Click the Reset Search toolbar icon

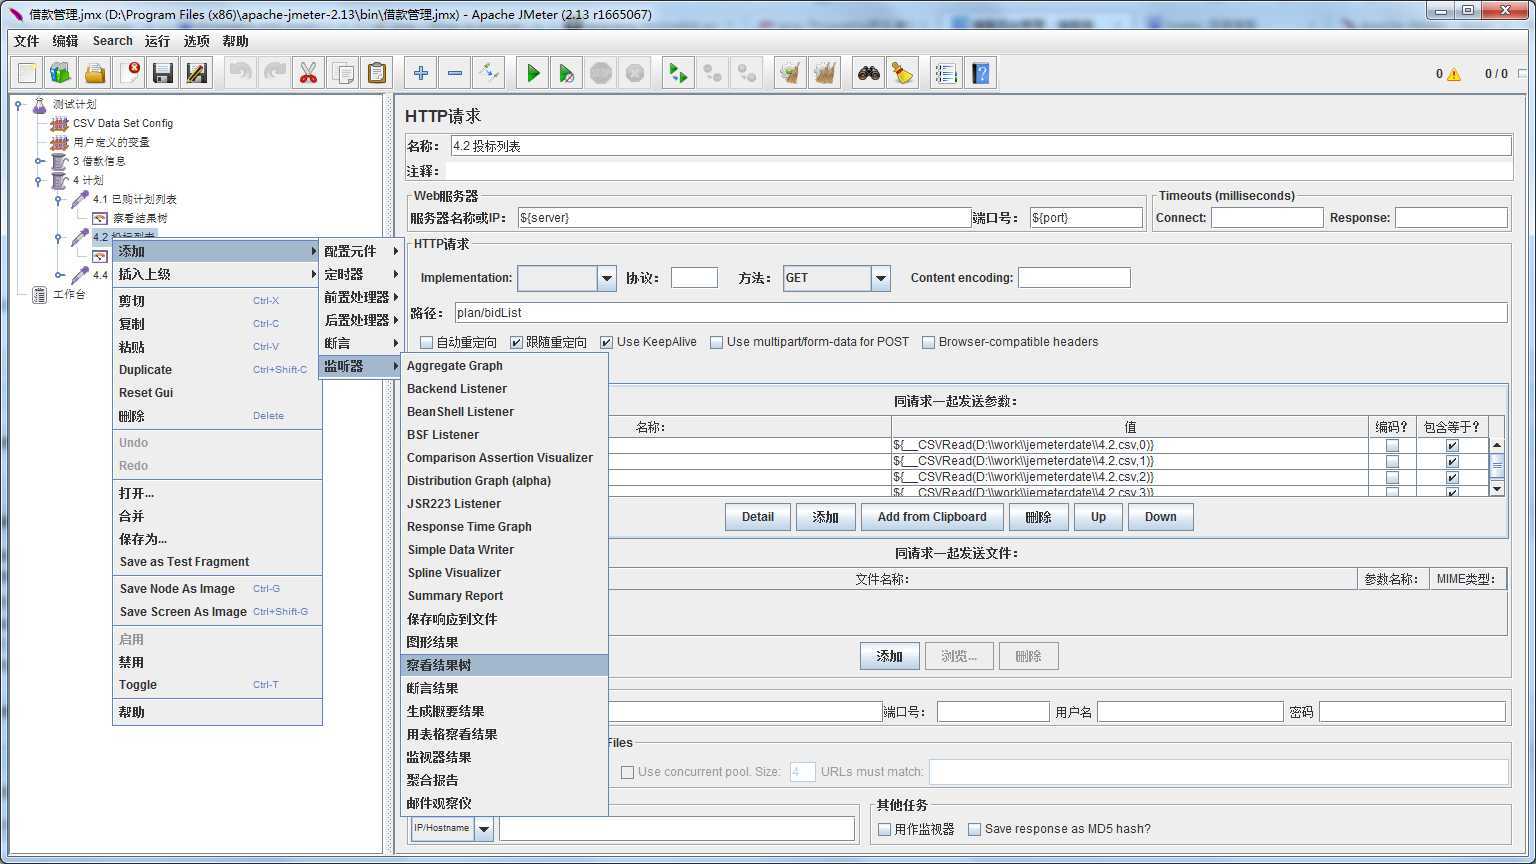(903, 73)
